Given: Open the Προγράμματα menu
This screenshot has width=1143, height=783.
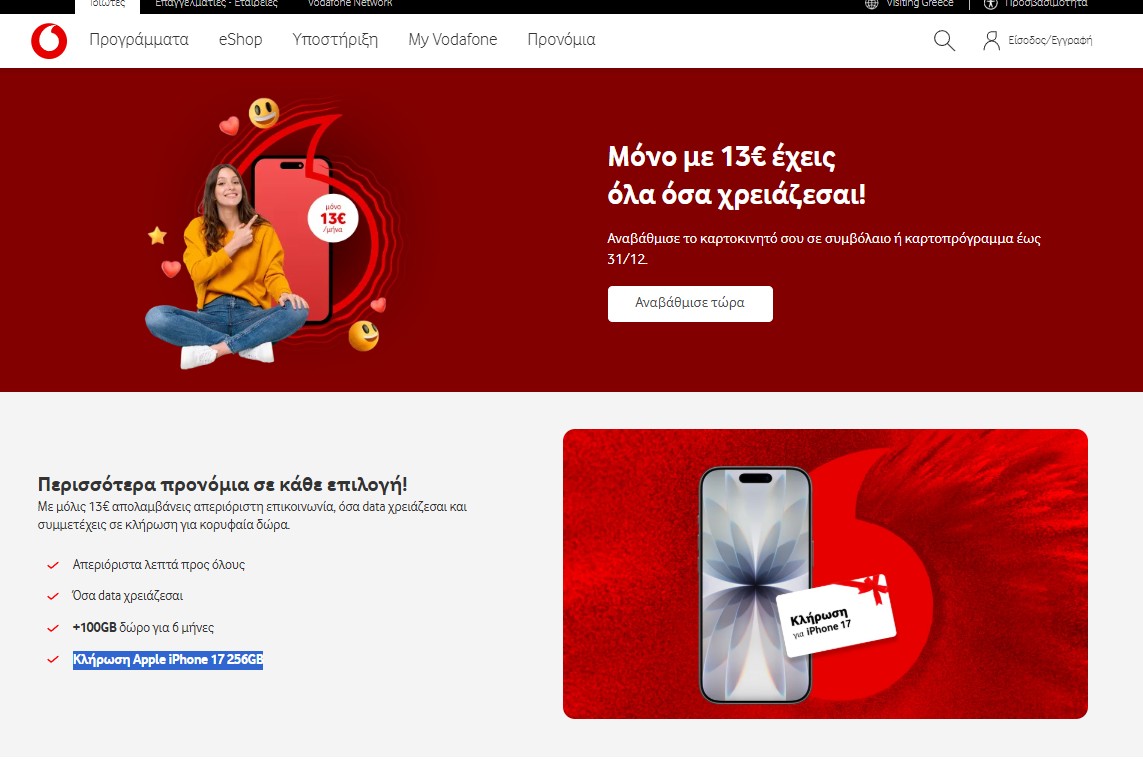Looking at the screenshot, I should 139,40.
